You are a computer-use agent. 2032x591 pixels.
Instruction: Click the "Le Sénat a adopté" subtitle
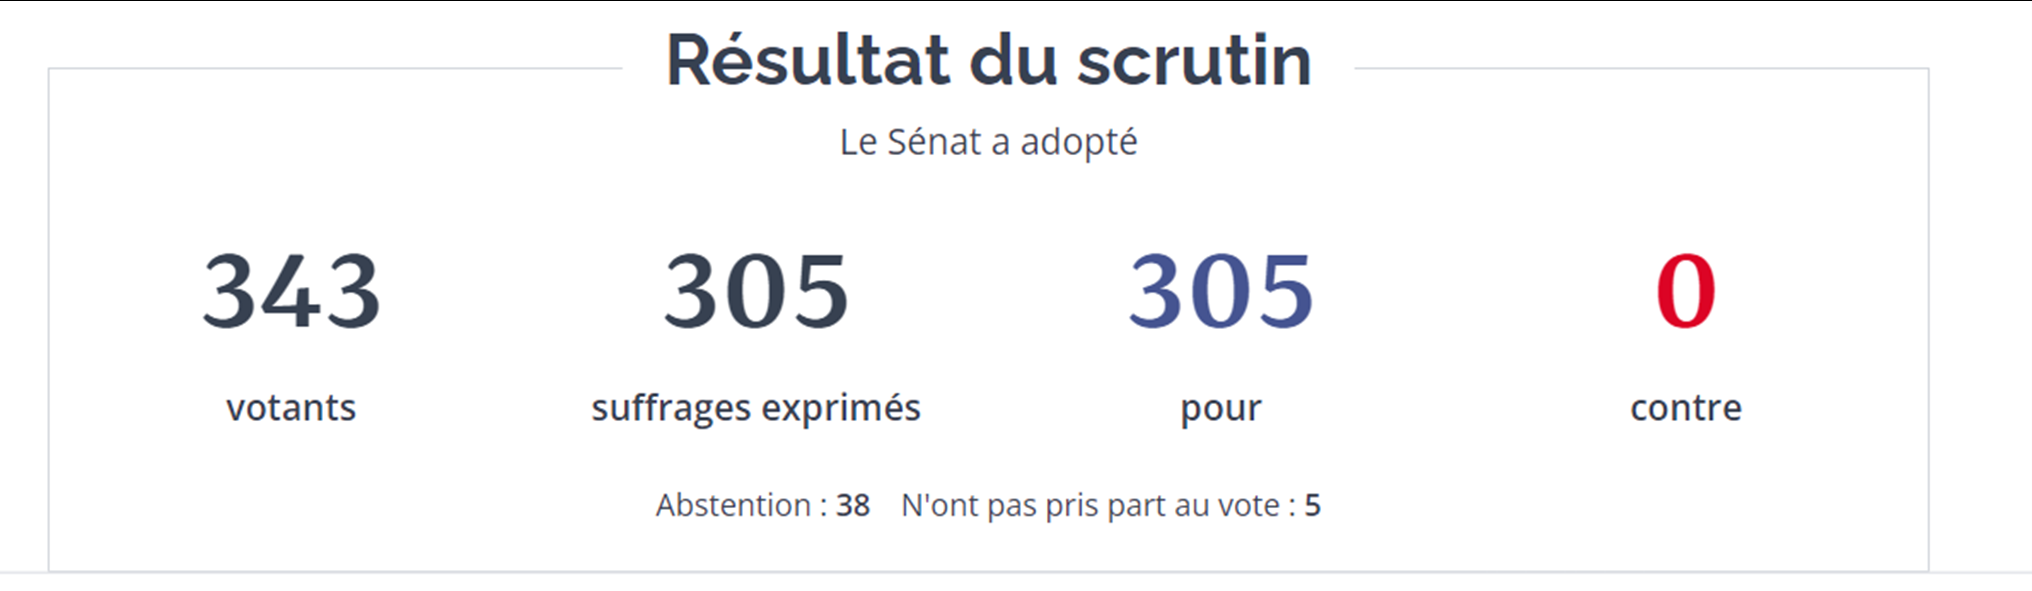point(988,142)
